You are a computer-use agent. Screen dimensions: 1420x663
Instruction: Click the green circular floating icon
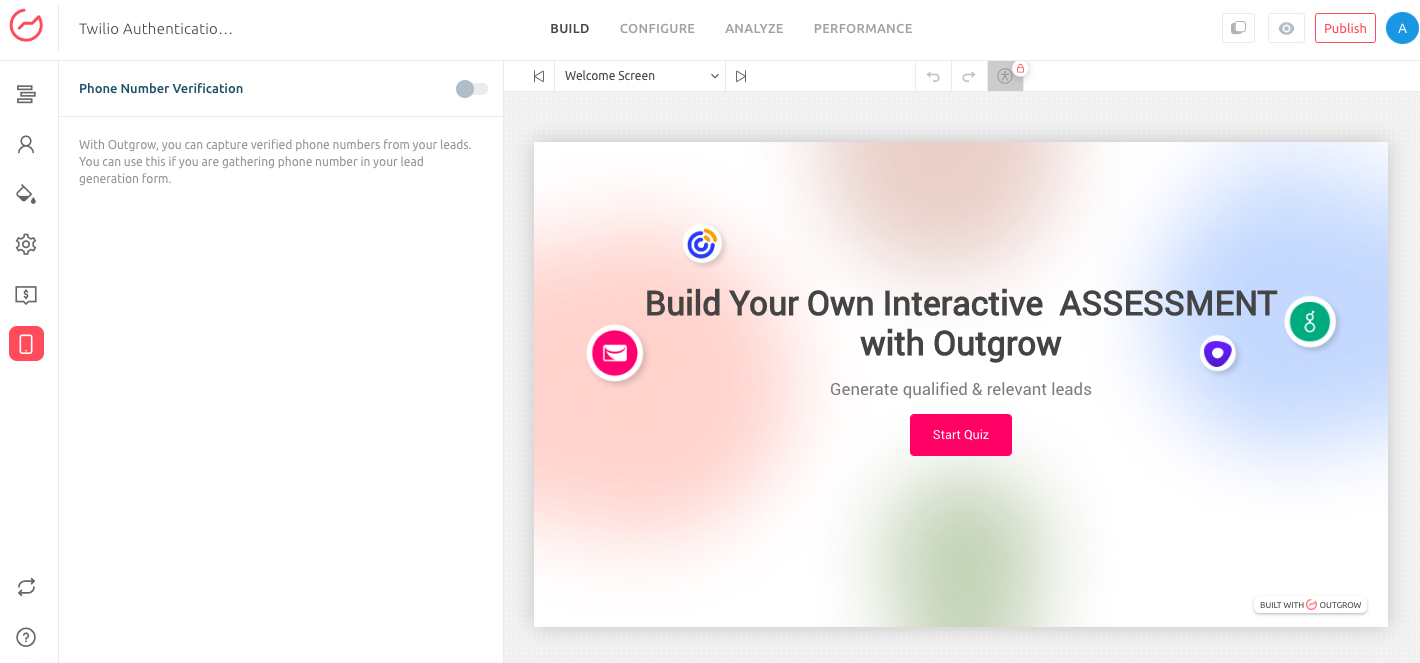[x=1309, y=322]
